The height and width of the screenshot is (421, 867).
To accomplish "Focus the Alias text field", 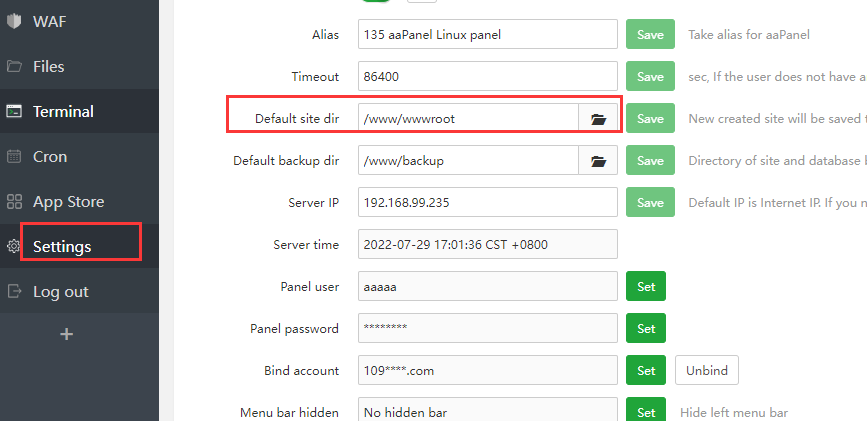I will (x=487, y=35).
